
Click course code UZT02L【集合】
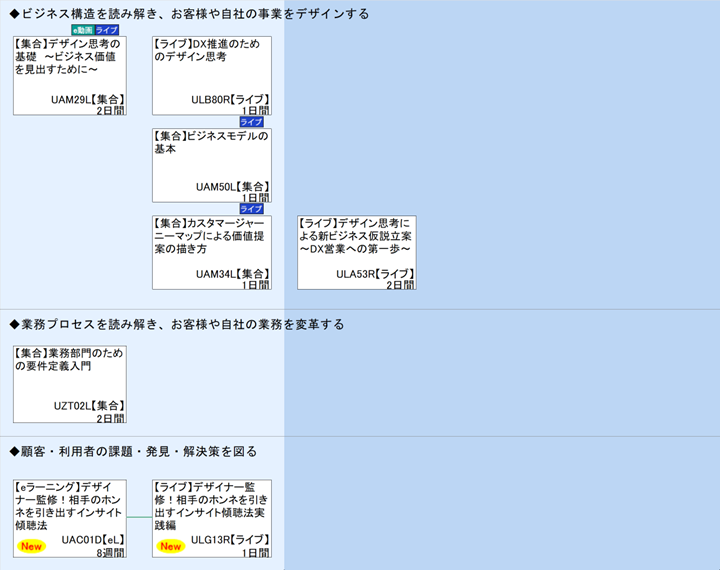pos(89,406)
